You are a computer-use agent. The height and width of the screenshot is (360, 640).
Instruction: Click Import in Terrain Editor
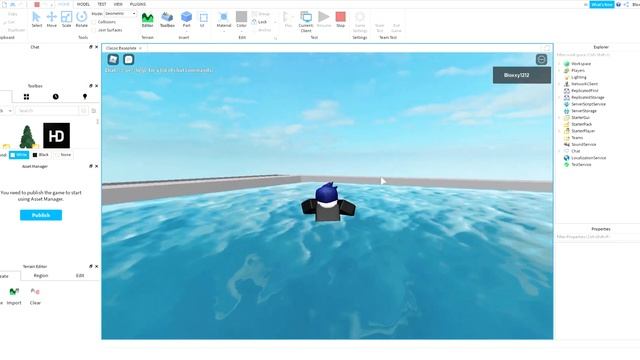click(x=14, y=296)
